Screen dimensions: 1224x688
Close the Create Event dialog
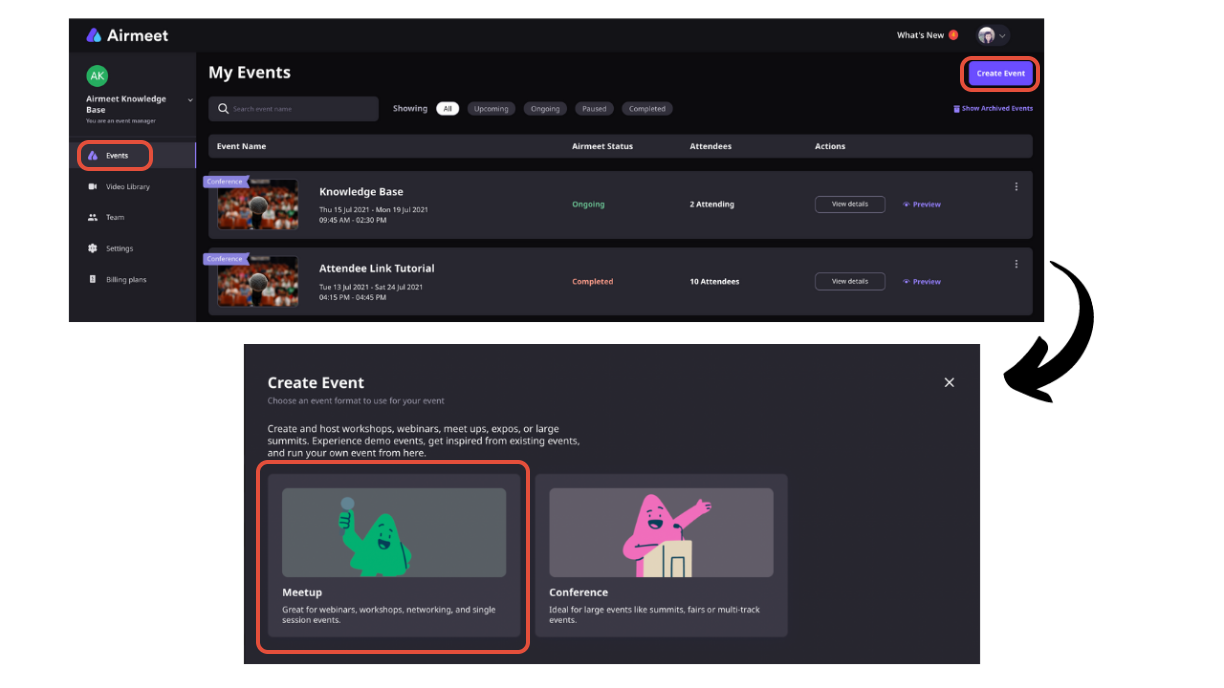[x=949, y=382]
